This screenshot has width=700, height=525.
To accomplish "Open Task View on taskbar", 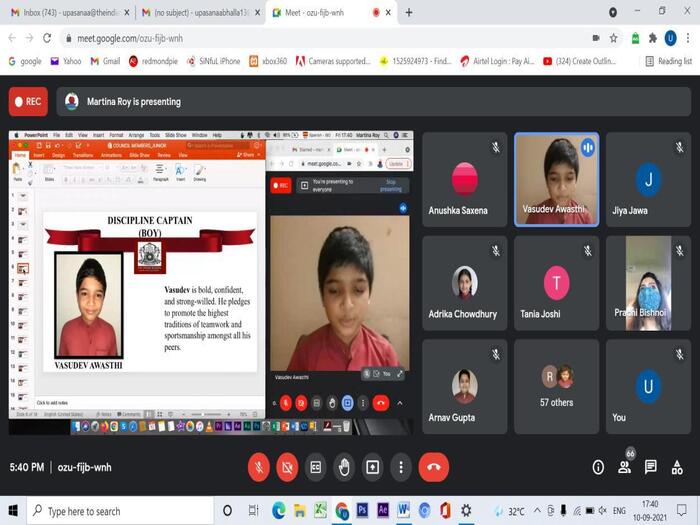I will [x=253, y=511].
